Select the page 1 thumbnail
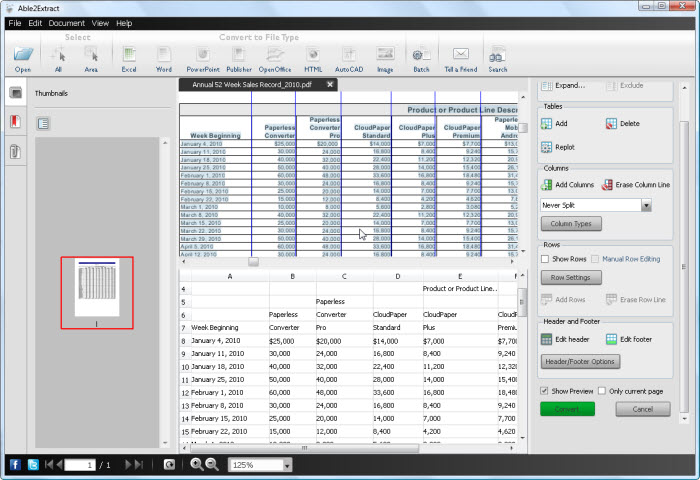This screenshot has height=480, width=700. pyautogui.click(x=97, y=292)
